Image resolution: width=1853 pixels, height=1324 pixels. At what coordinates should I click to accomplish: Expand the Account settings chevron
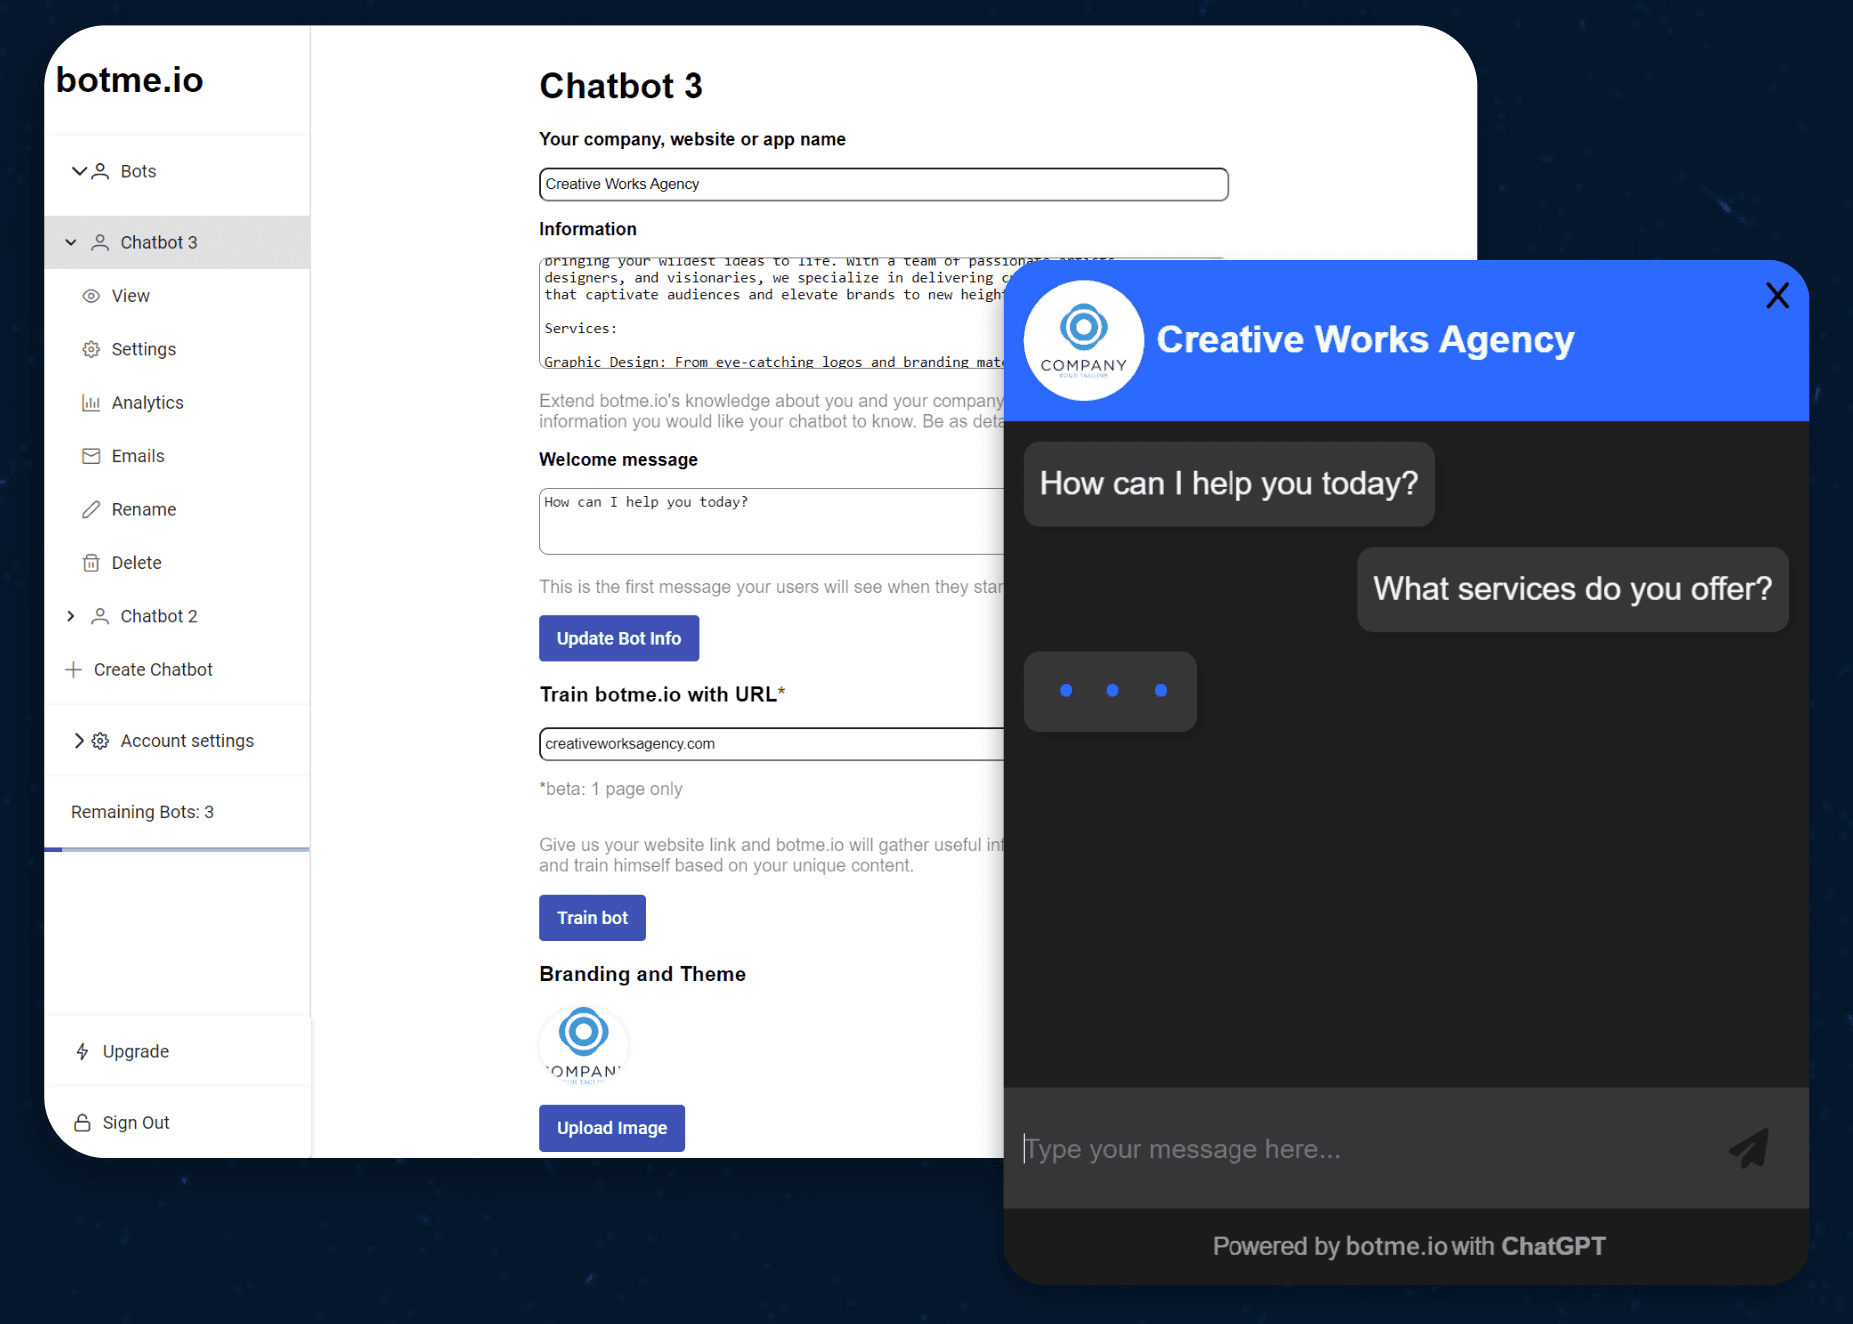point(78,741)
